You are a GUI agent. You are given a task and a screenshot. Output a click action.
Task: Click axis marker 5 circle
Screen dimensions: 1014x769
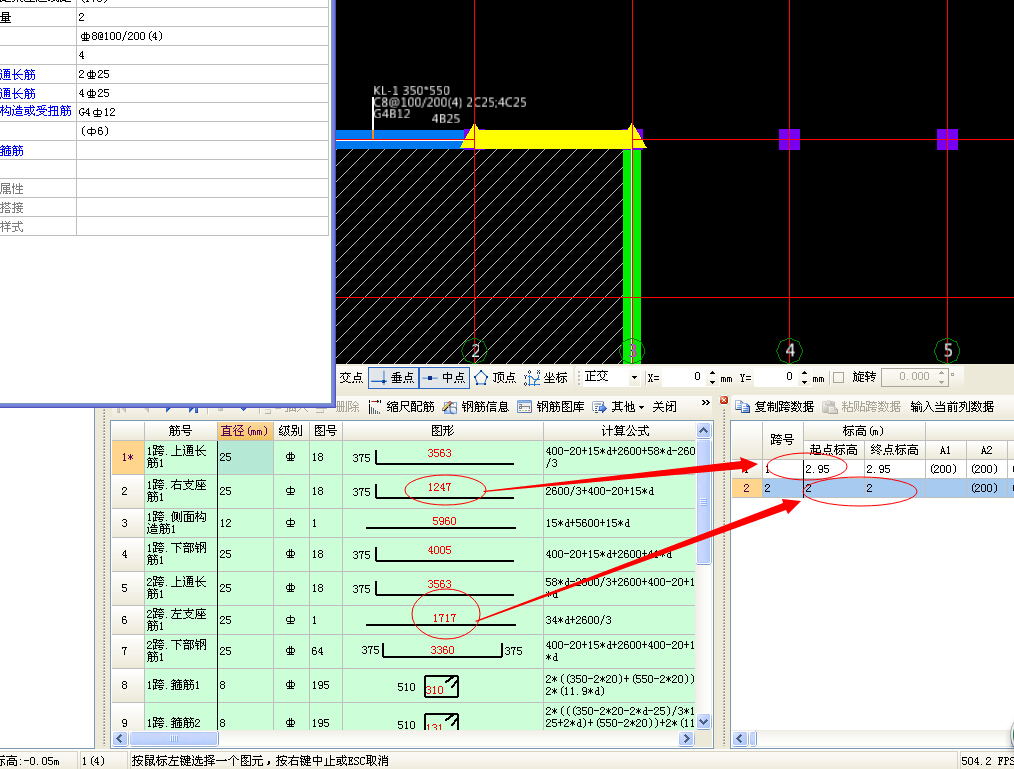coord(947,351)
